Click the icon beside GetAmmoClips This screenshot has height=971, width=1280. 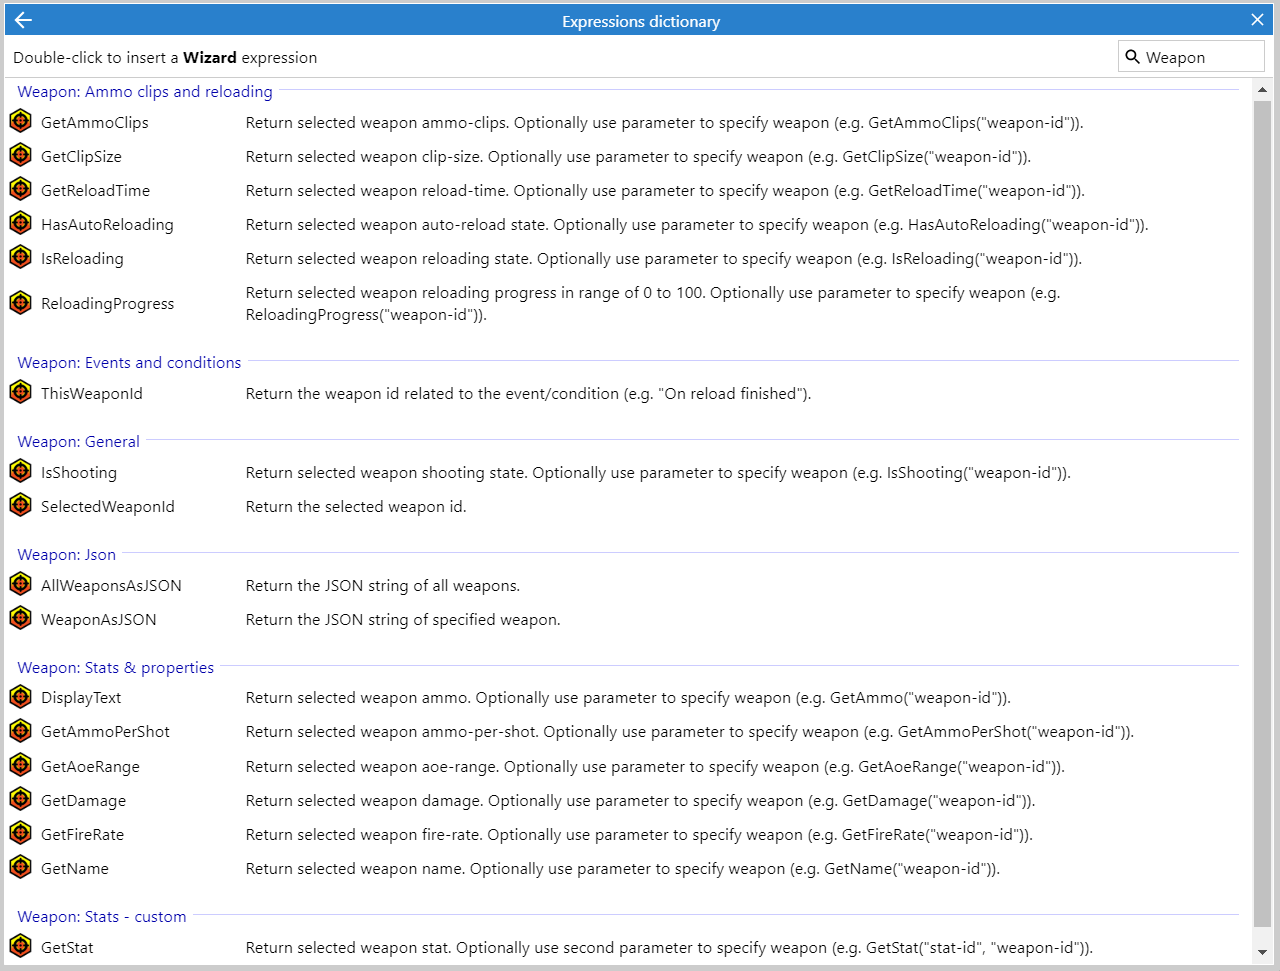21,122
